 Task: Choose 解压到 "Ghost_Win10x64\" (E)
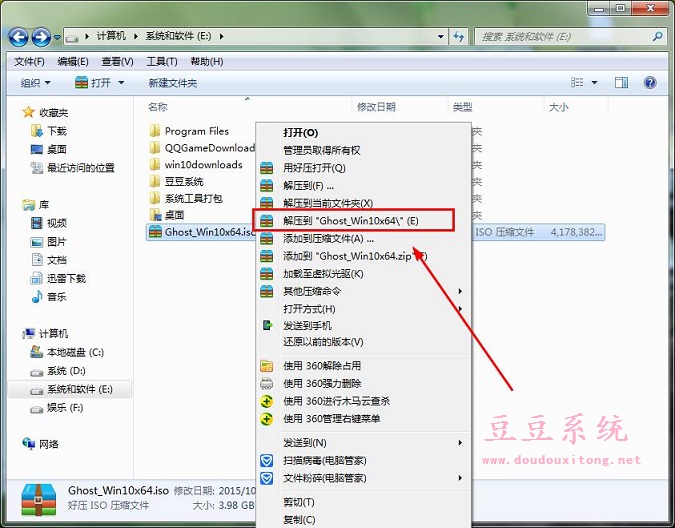pos(351,221)
